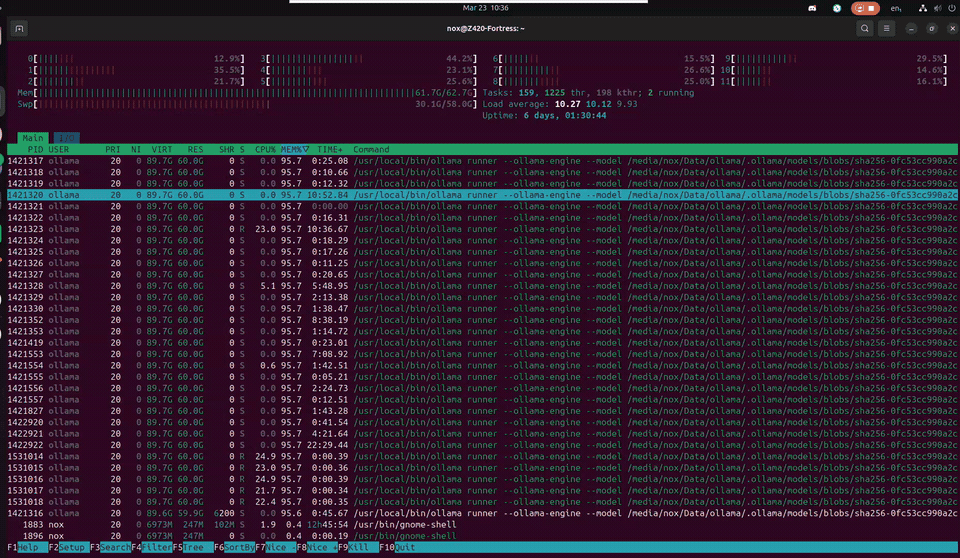The height and width of the screenshot is (558, 960).
Task: Click F4 Filter in function bar
Action: point(151,548)
